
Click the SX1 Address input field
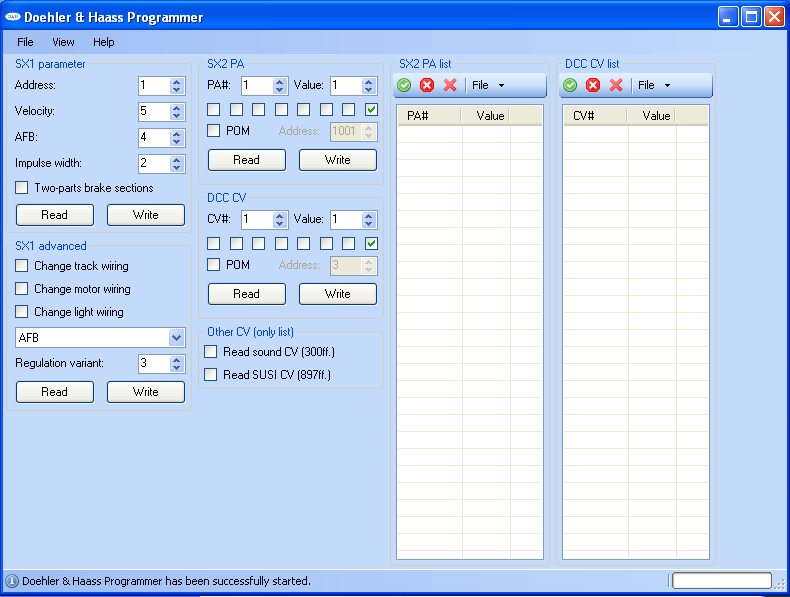tap(154, 86)
